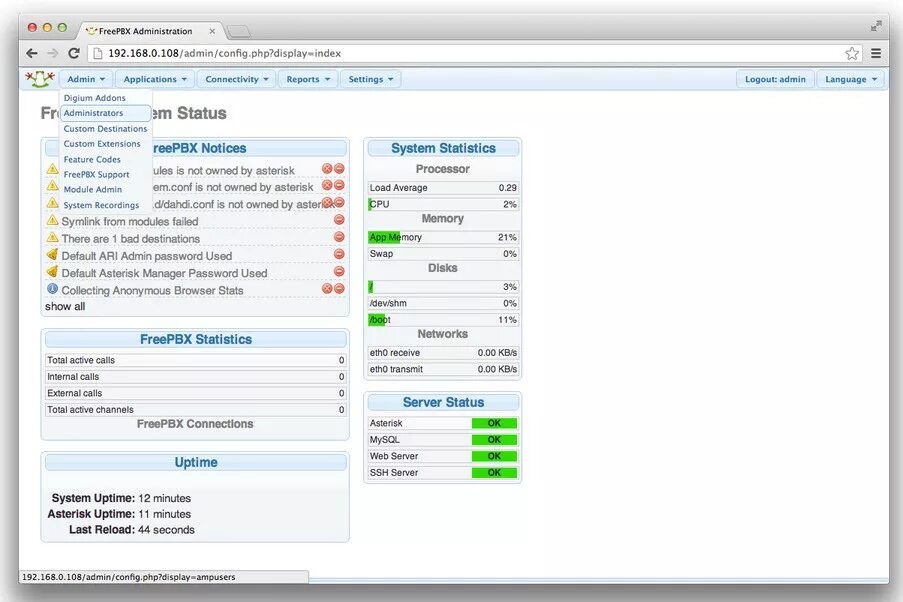Ignore the 'Default ARI Admin password Used' notice

[x=339, y=254]
